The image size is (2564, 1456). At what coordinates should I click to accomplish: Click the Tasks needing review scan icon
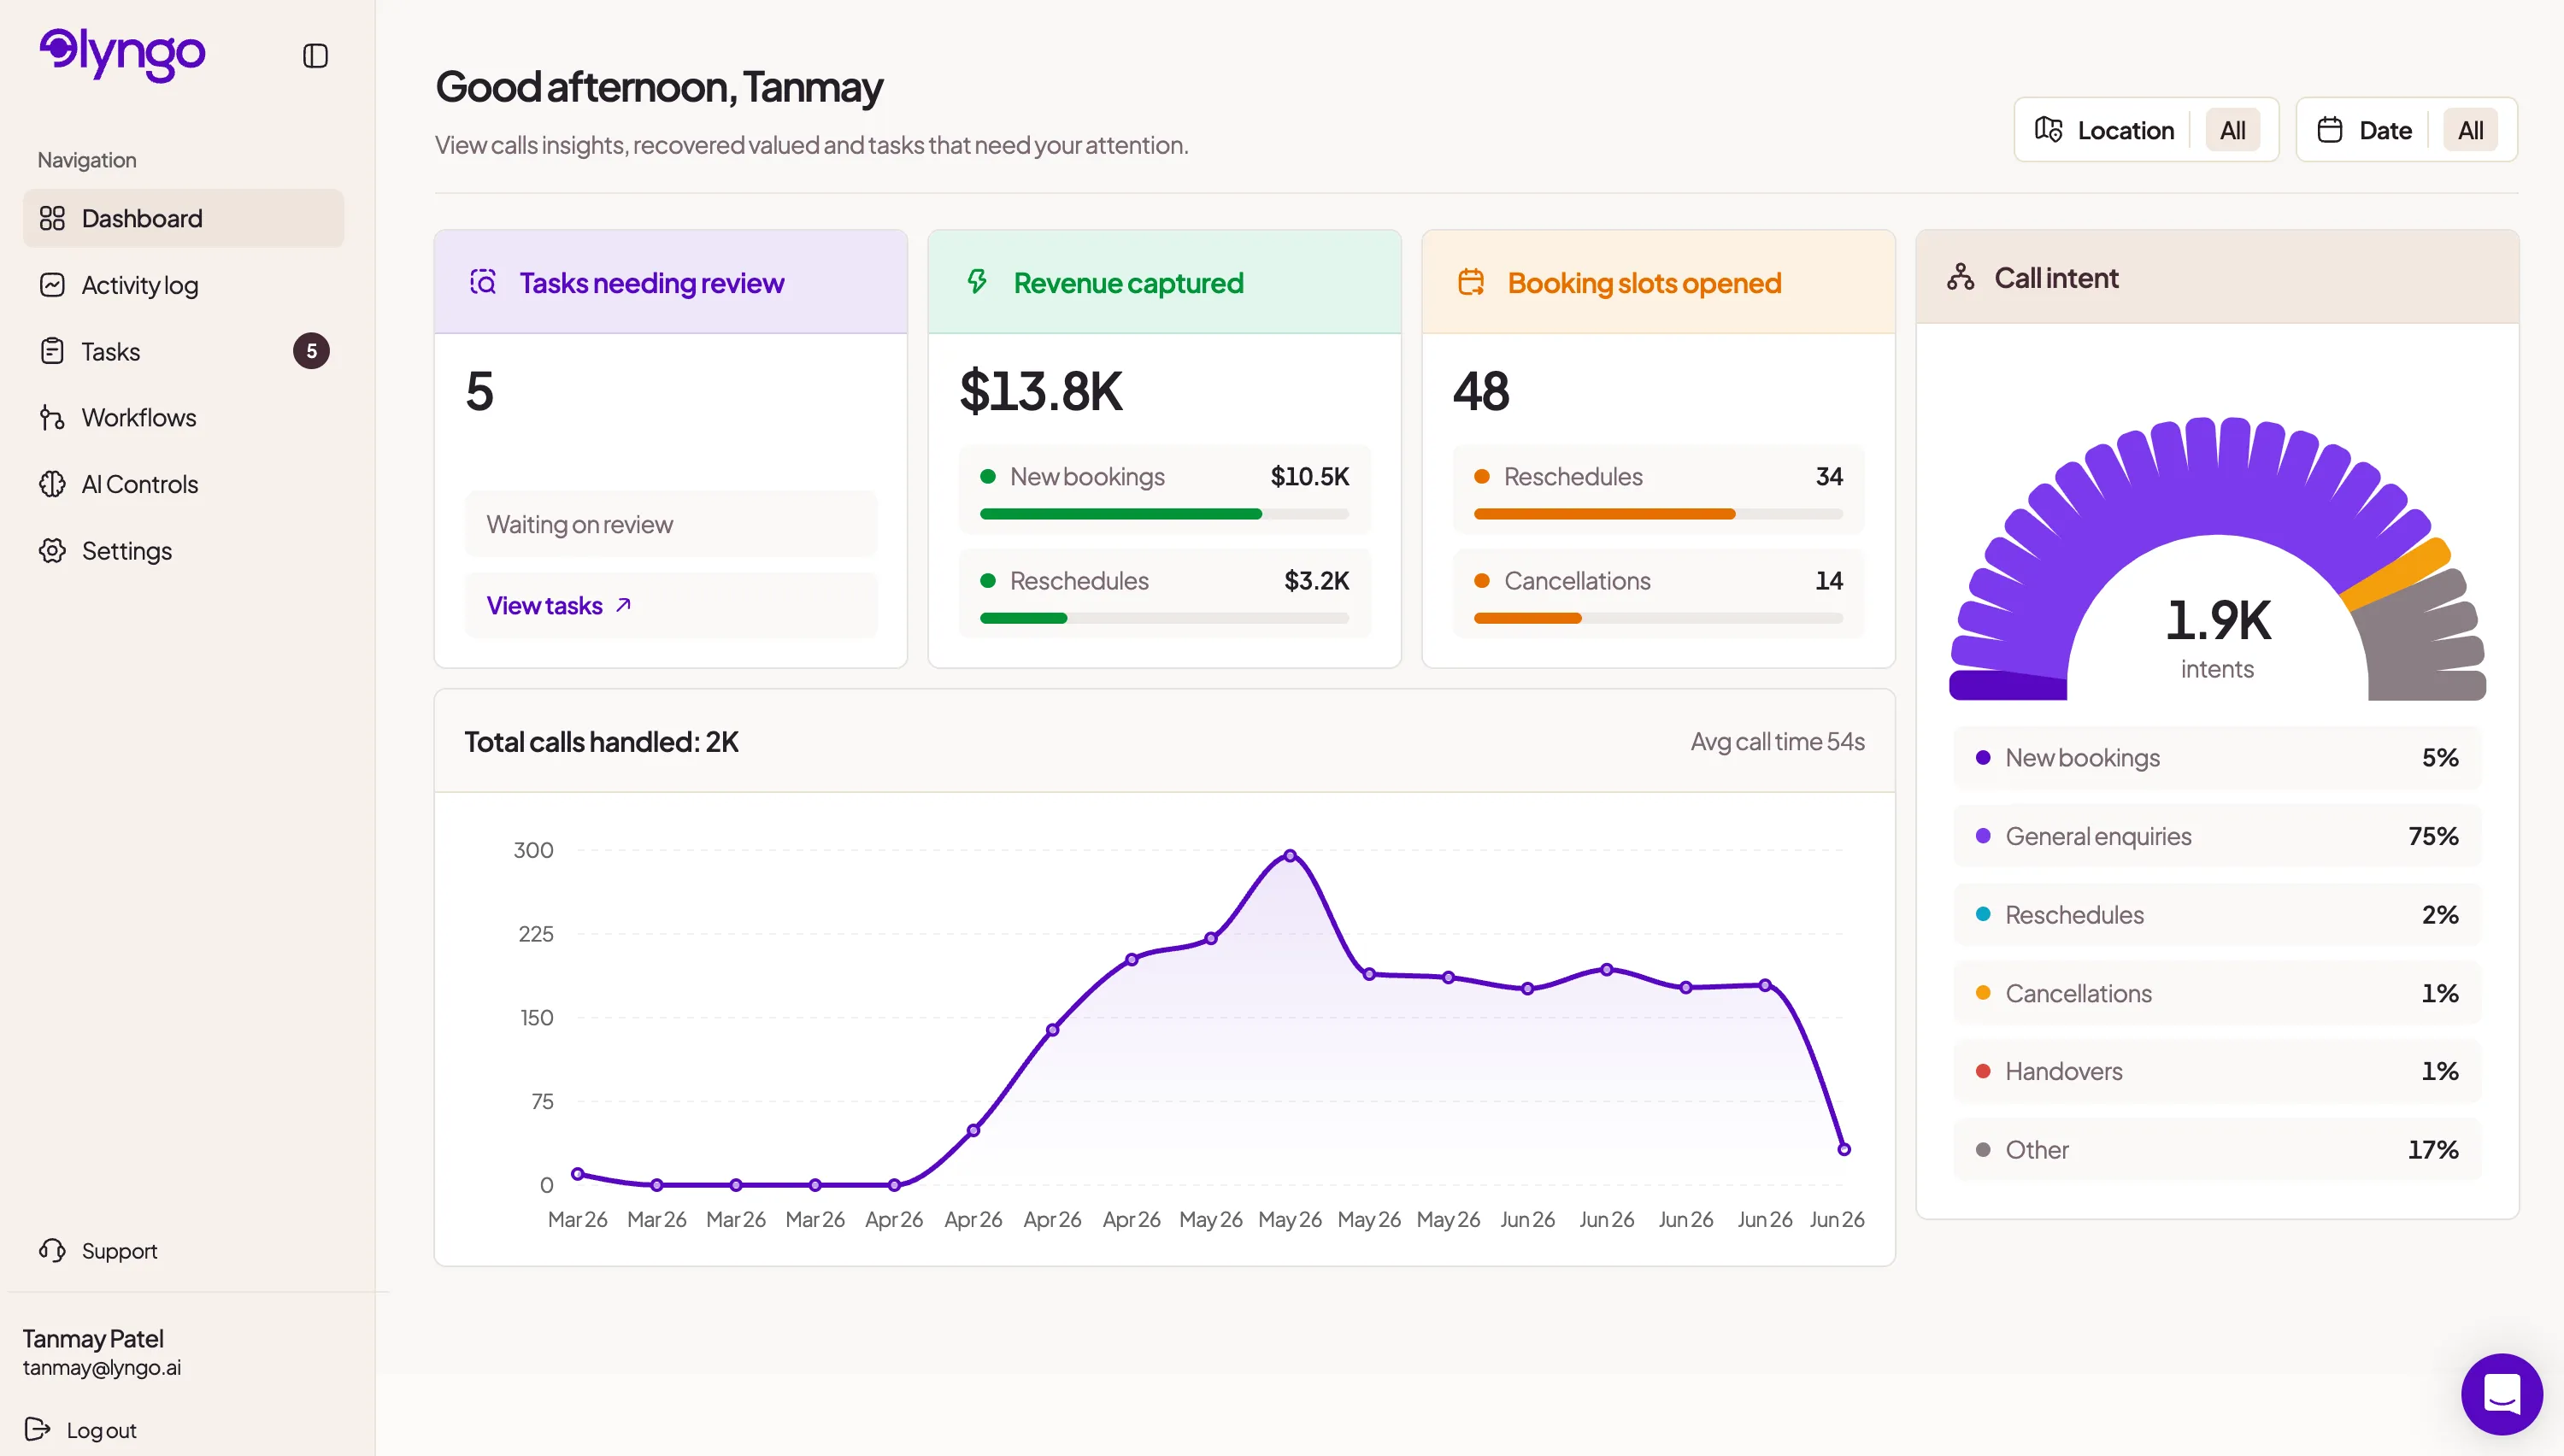[483, 283]
